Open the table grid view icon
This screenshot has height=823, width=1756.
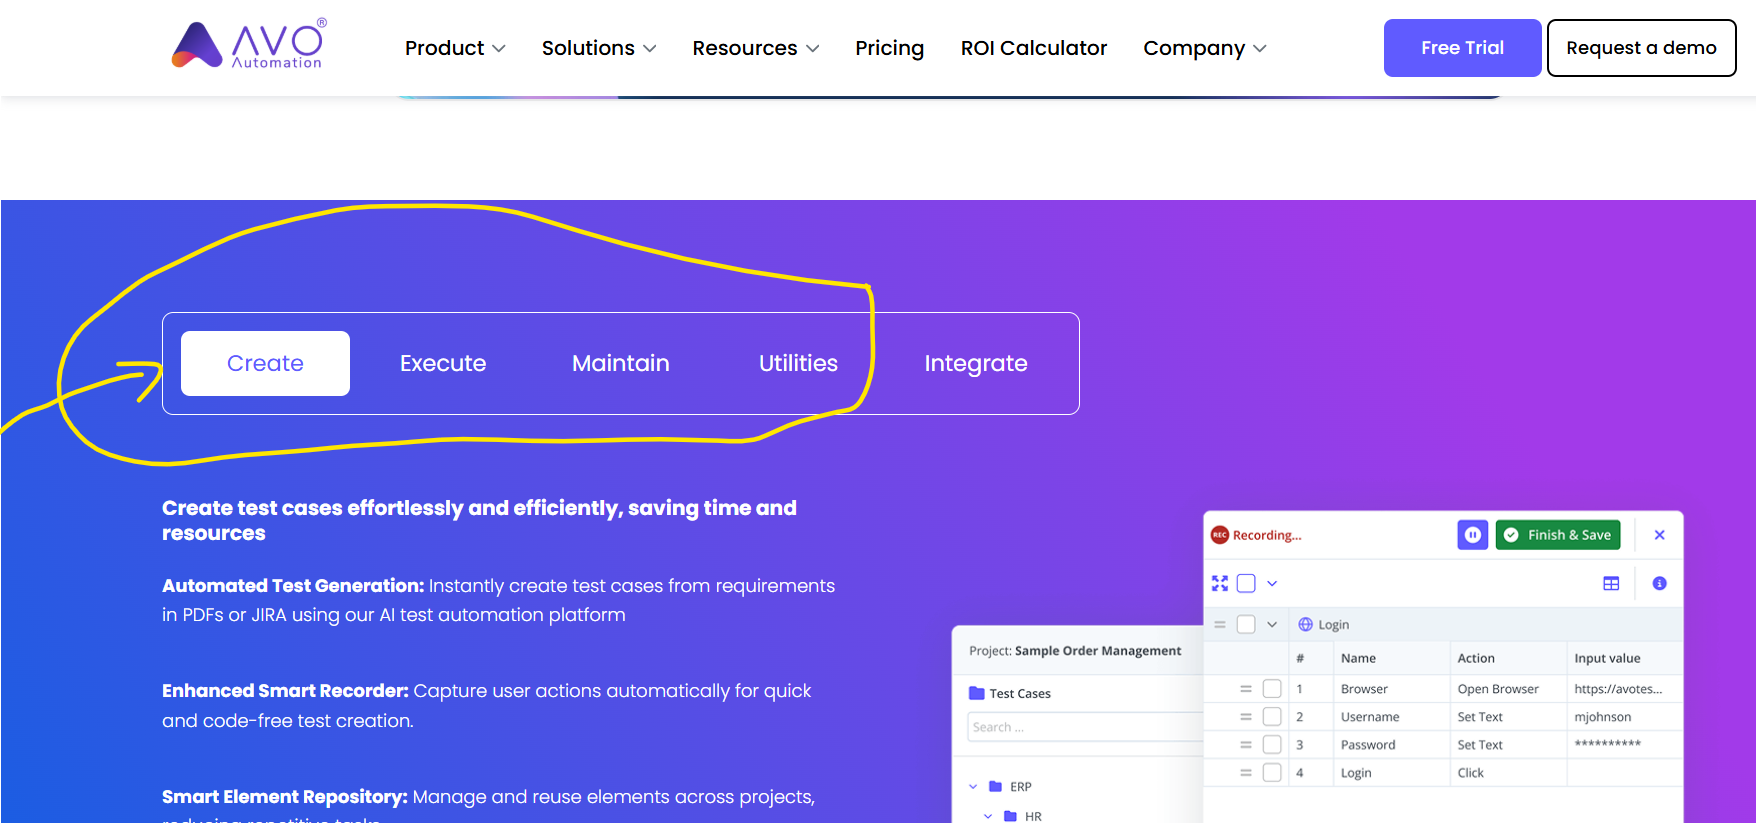pyautogui.click(x=1610, y=583)
